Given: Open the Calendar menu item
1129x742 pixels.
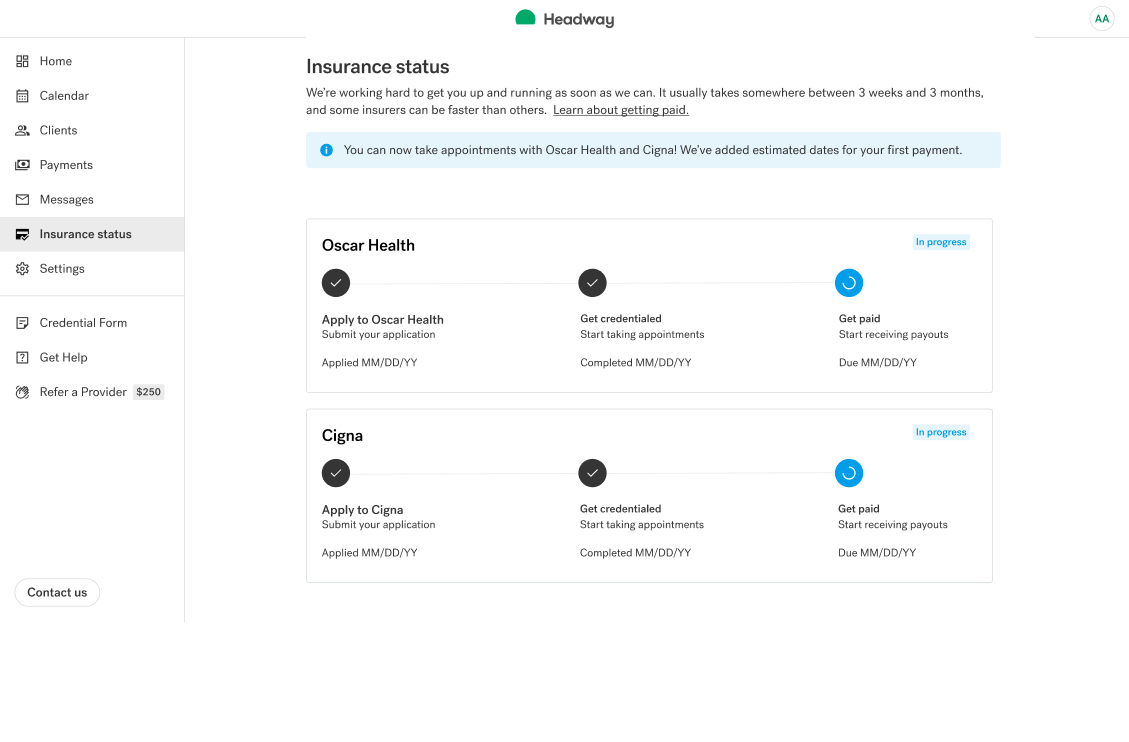Looking at the screenshot, I should [92, 96].
